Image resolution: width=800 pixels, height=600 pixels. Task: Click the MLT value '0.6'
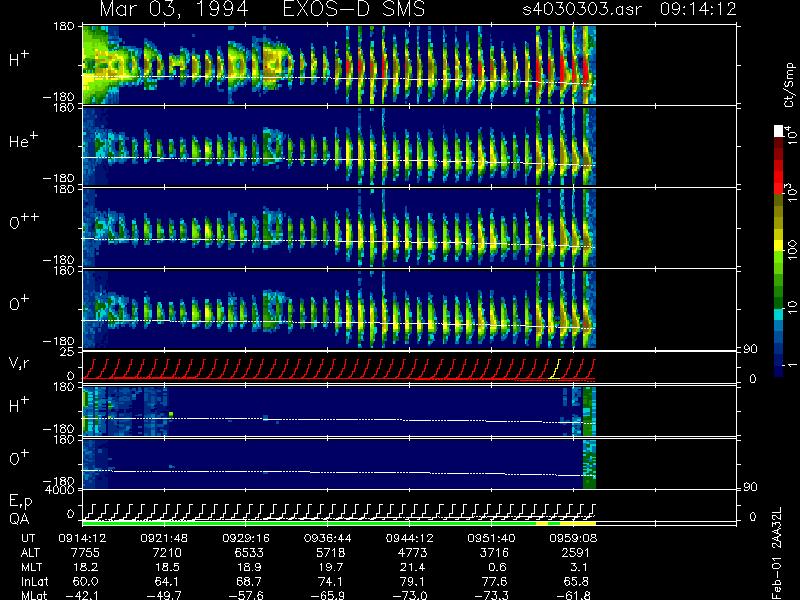pyautogui.click(x=499, y=567)
